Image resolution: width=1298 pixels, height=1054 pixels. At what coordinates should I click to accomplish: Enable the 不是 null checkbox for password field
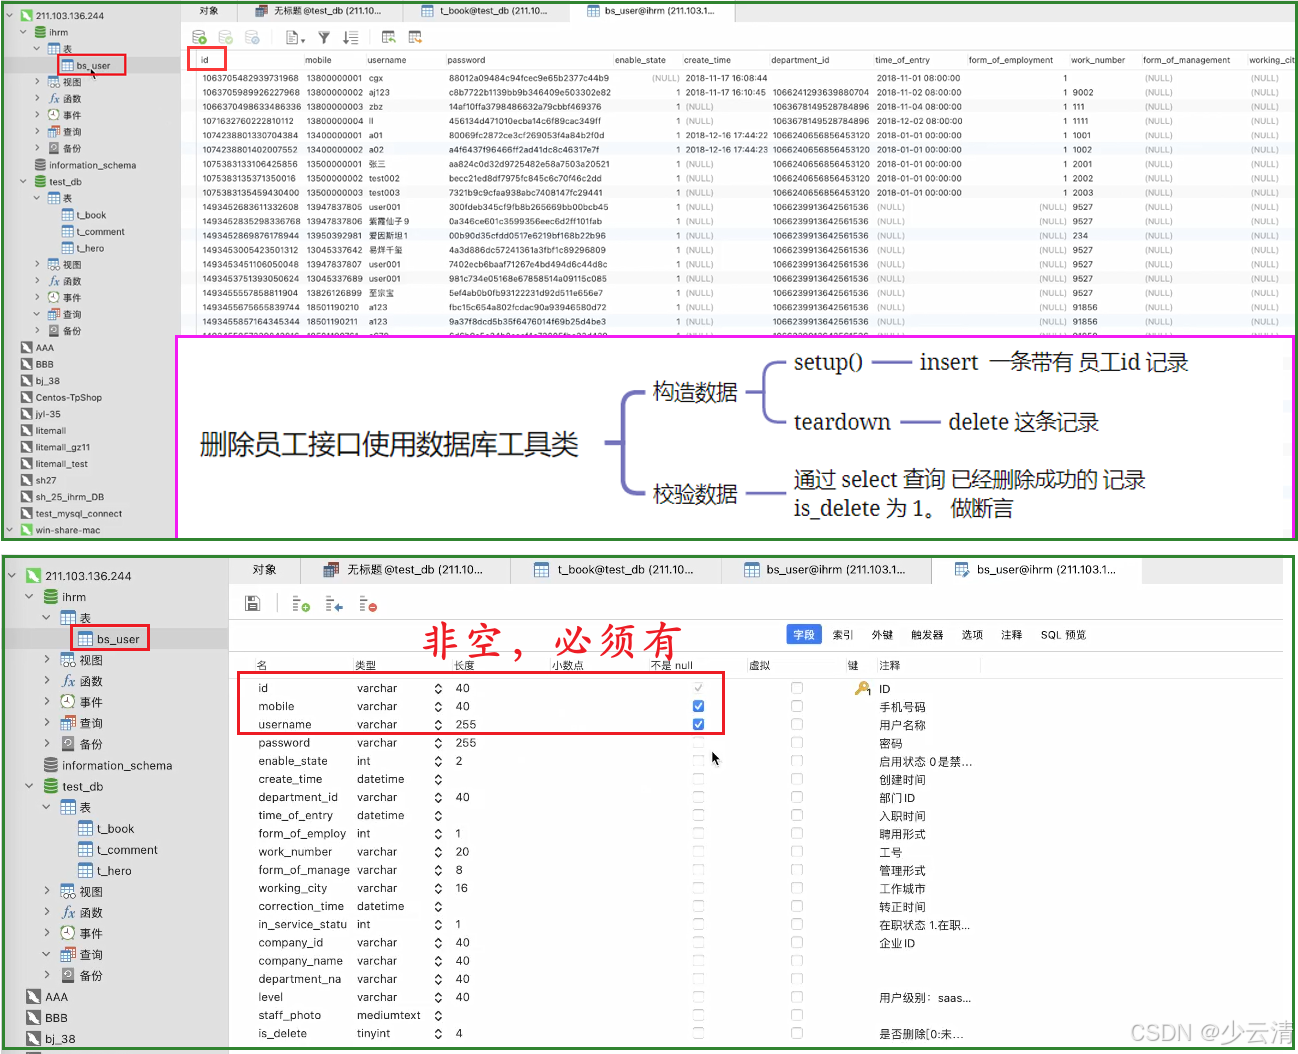(x=697, y=742)
